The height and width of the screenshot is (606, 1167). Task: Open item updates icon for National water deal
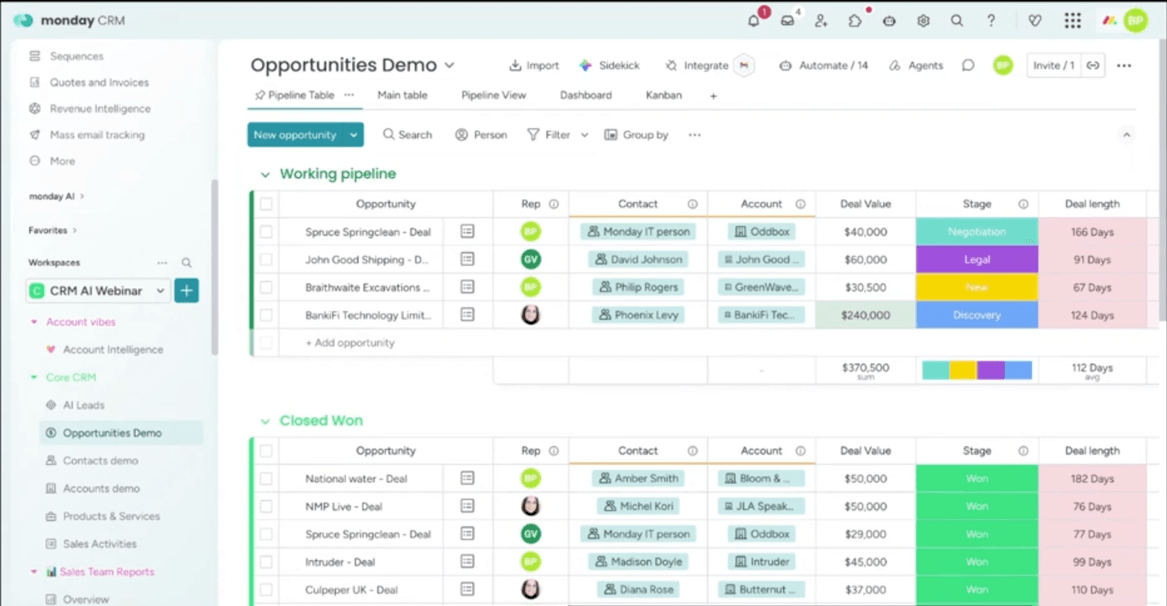pos(467,478)
